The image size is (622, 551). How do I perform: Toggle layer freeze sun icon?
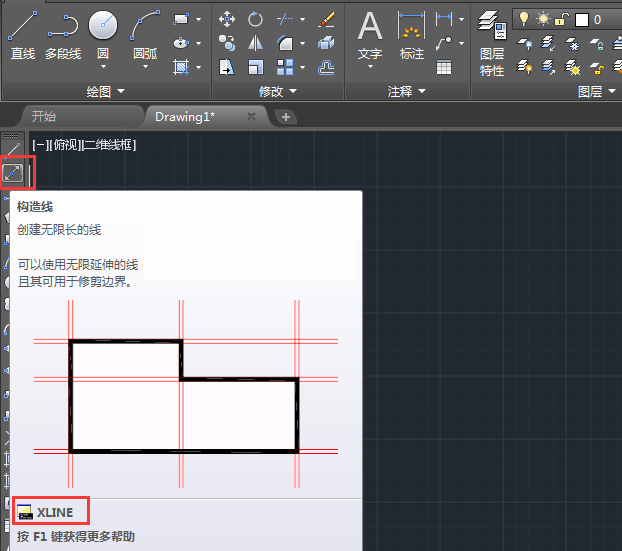[x=543, y=19]
